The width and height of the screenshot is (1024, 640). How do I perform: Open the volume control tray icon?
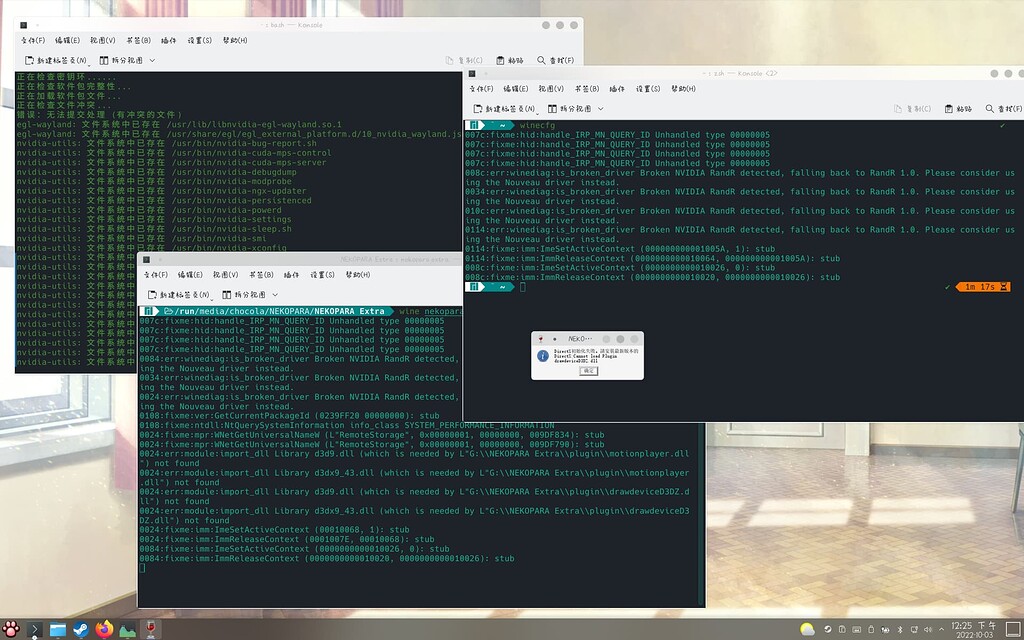928,630
